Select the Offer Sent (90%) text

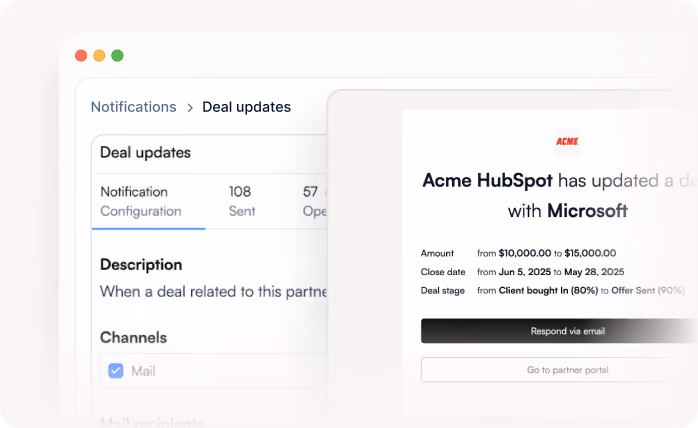[x=648, y=291]
